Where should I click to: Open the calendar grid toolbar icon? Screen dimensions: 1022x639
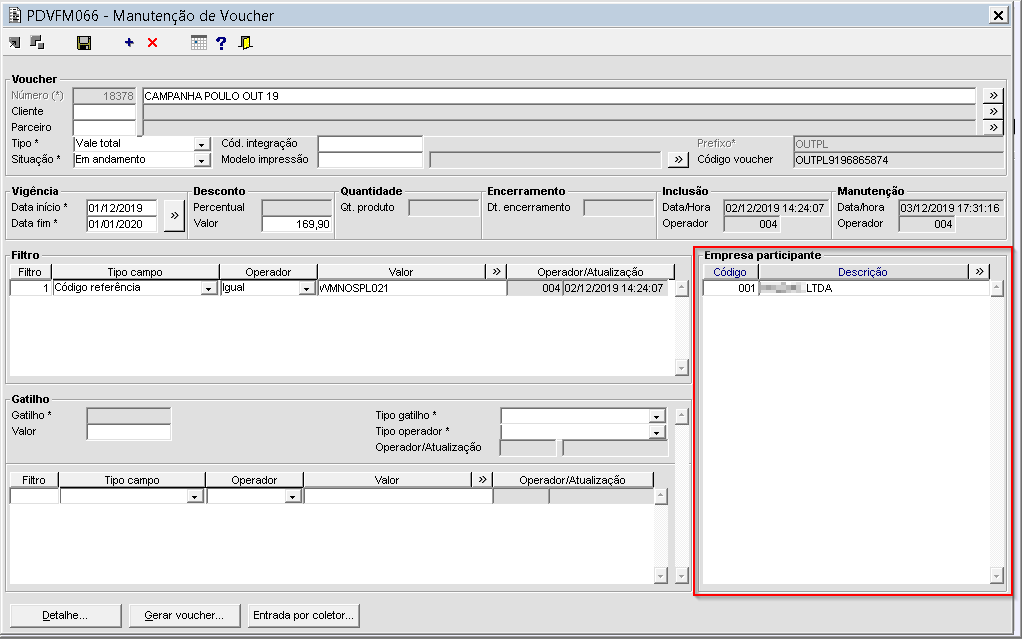(199, 42)
